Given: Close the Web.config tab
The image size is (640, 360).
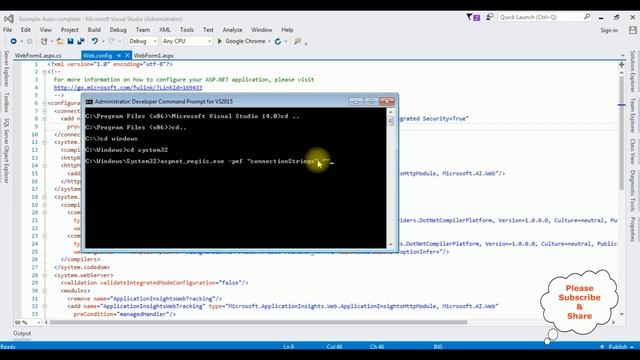Looking at the screenshot, I should (127, 56).
